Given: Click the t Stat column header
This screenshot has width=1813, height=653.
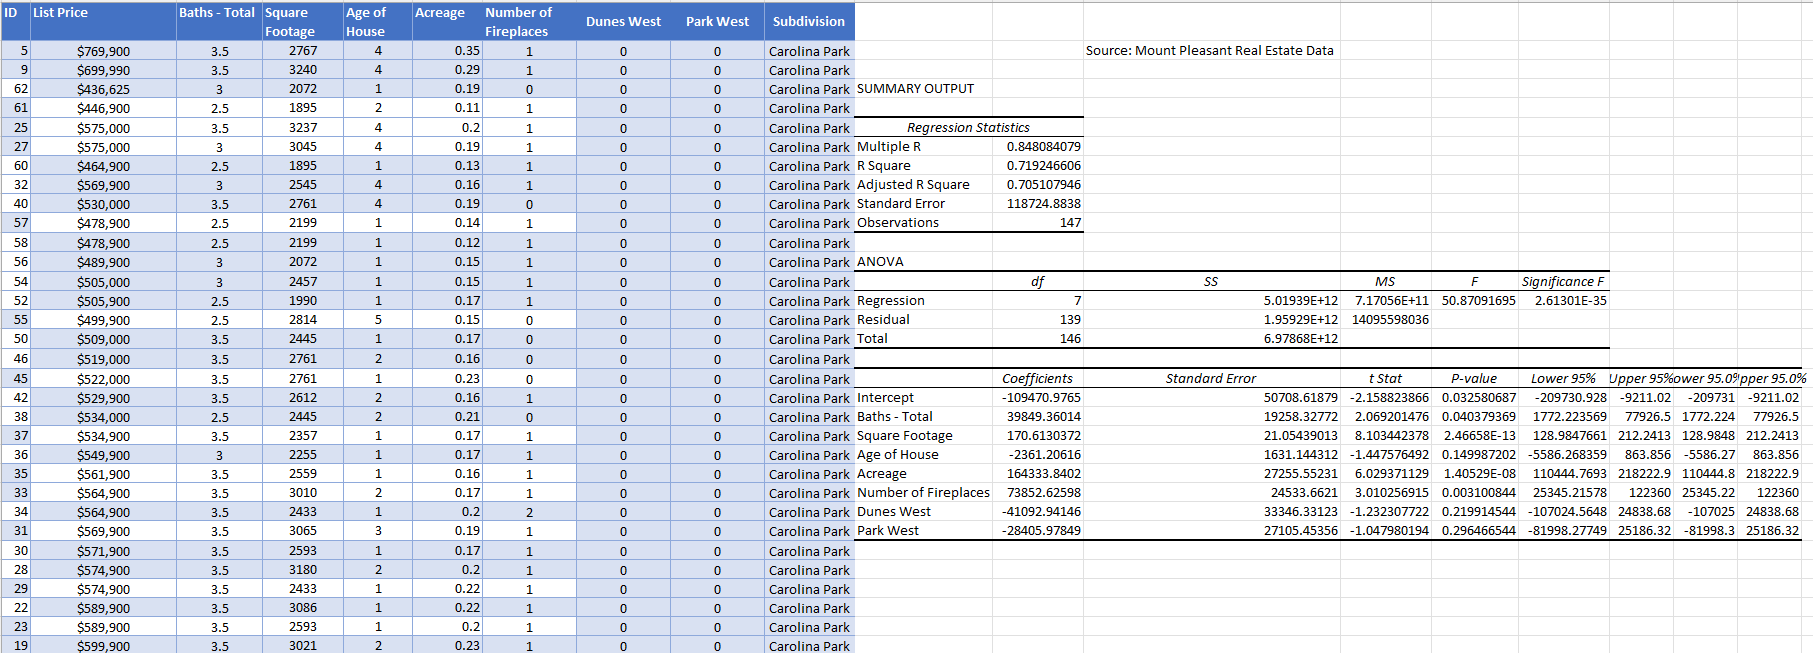Looking at the screenshot, I should tap(1385, 379).
